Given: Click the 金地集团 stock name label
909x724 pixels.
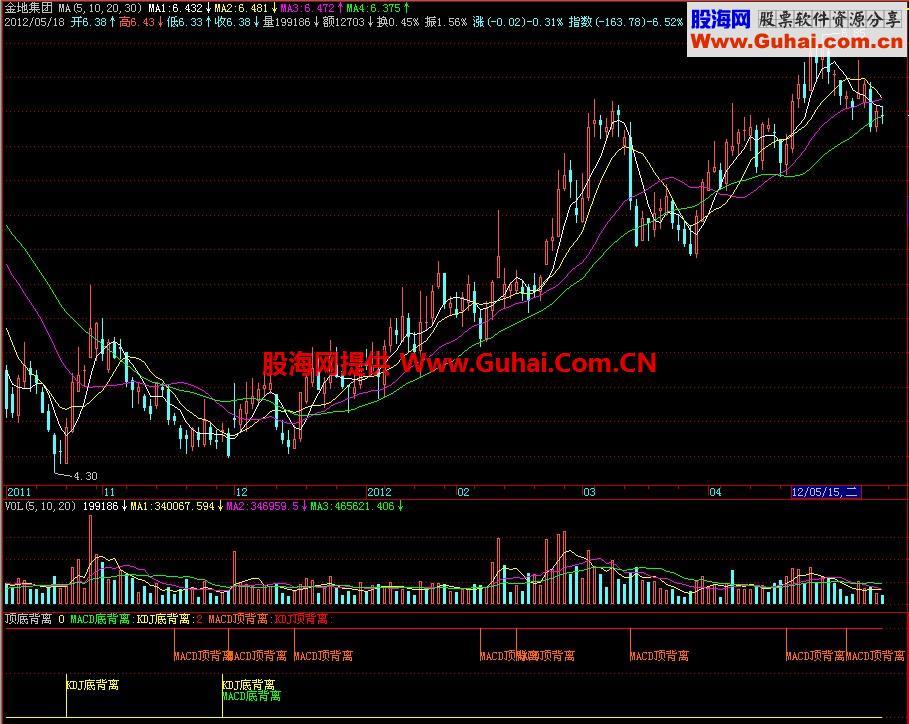Looking at the screenshot, I should coord(28,7).
